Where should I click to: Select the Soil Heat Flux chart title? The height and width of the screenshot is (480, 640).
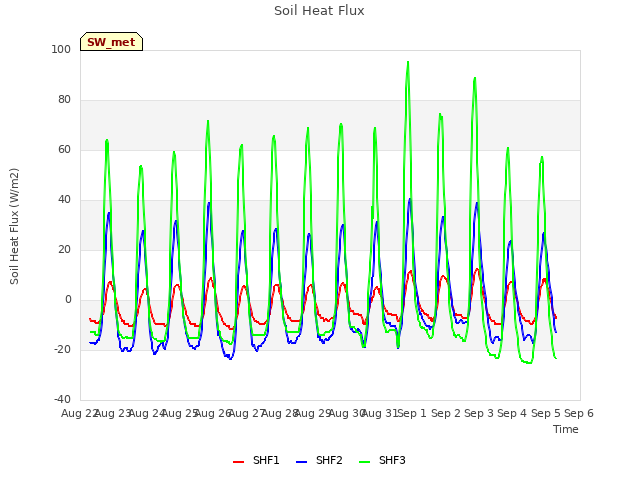(319, 11)
